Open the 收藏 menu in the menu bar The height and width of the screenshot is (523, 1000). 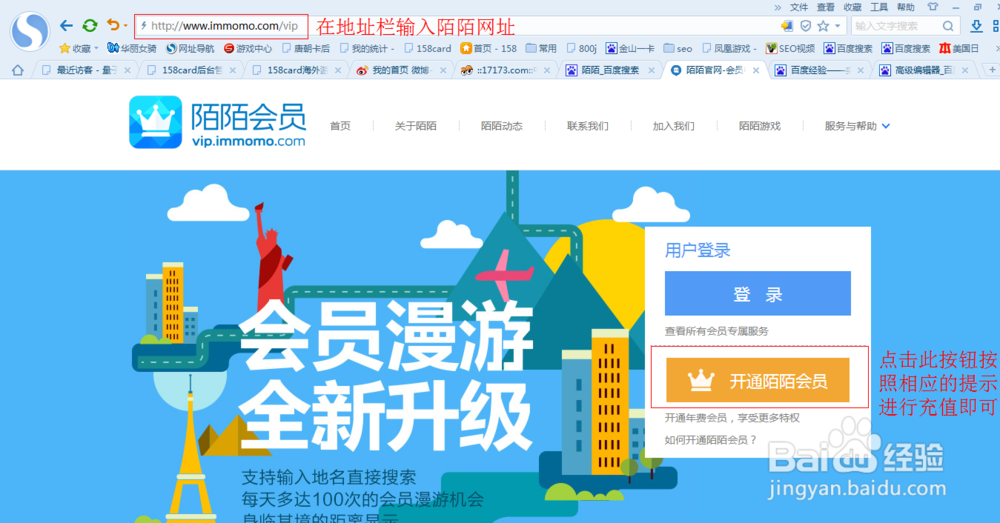point(852,7)
